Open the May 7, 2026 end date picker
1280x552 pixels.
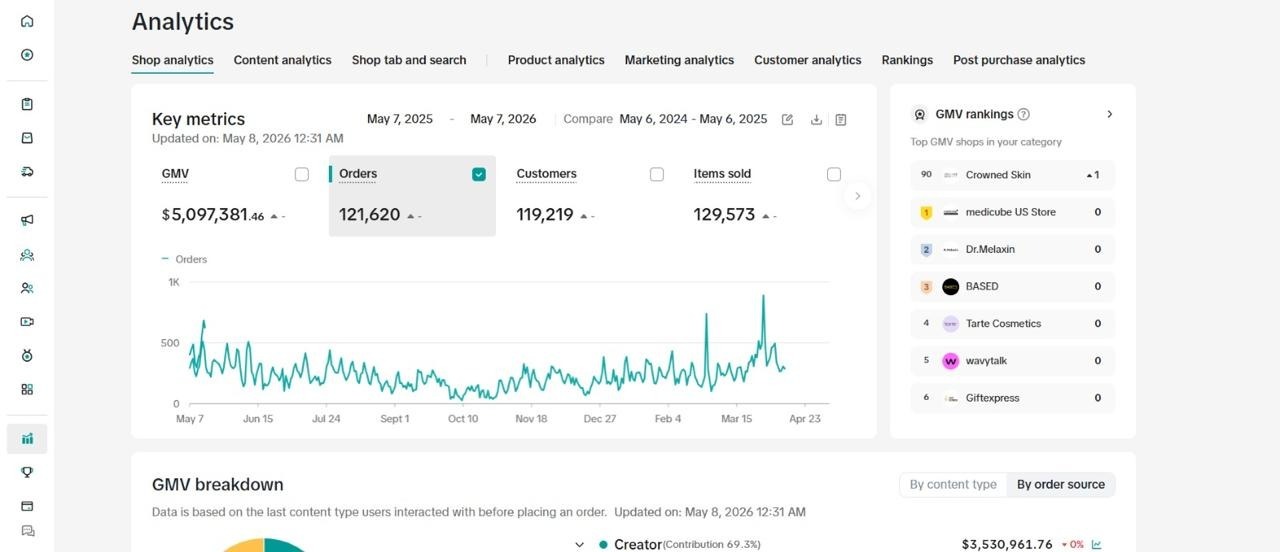pyautogui.click(x=503, y=119)
